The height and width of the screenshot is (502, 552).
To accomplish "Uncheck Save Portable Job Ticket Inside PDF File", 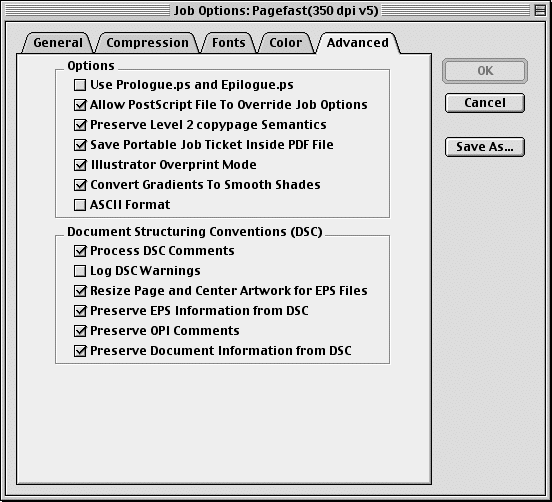I will tap(80, 145).
